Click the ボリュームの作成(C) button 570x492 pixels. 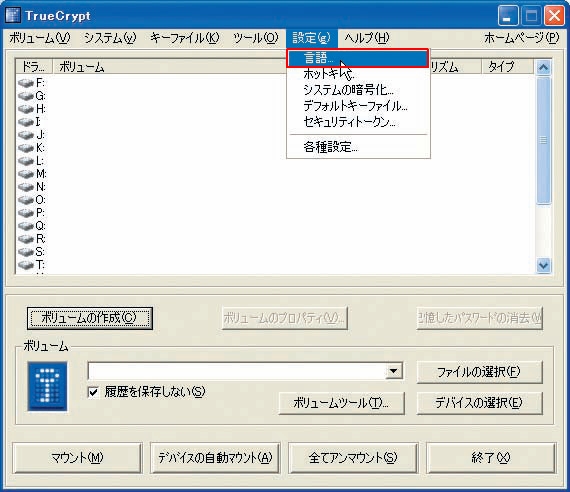tap(90, 318)
